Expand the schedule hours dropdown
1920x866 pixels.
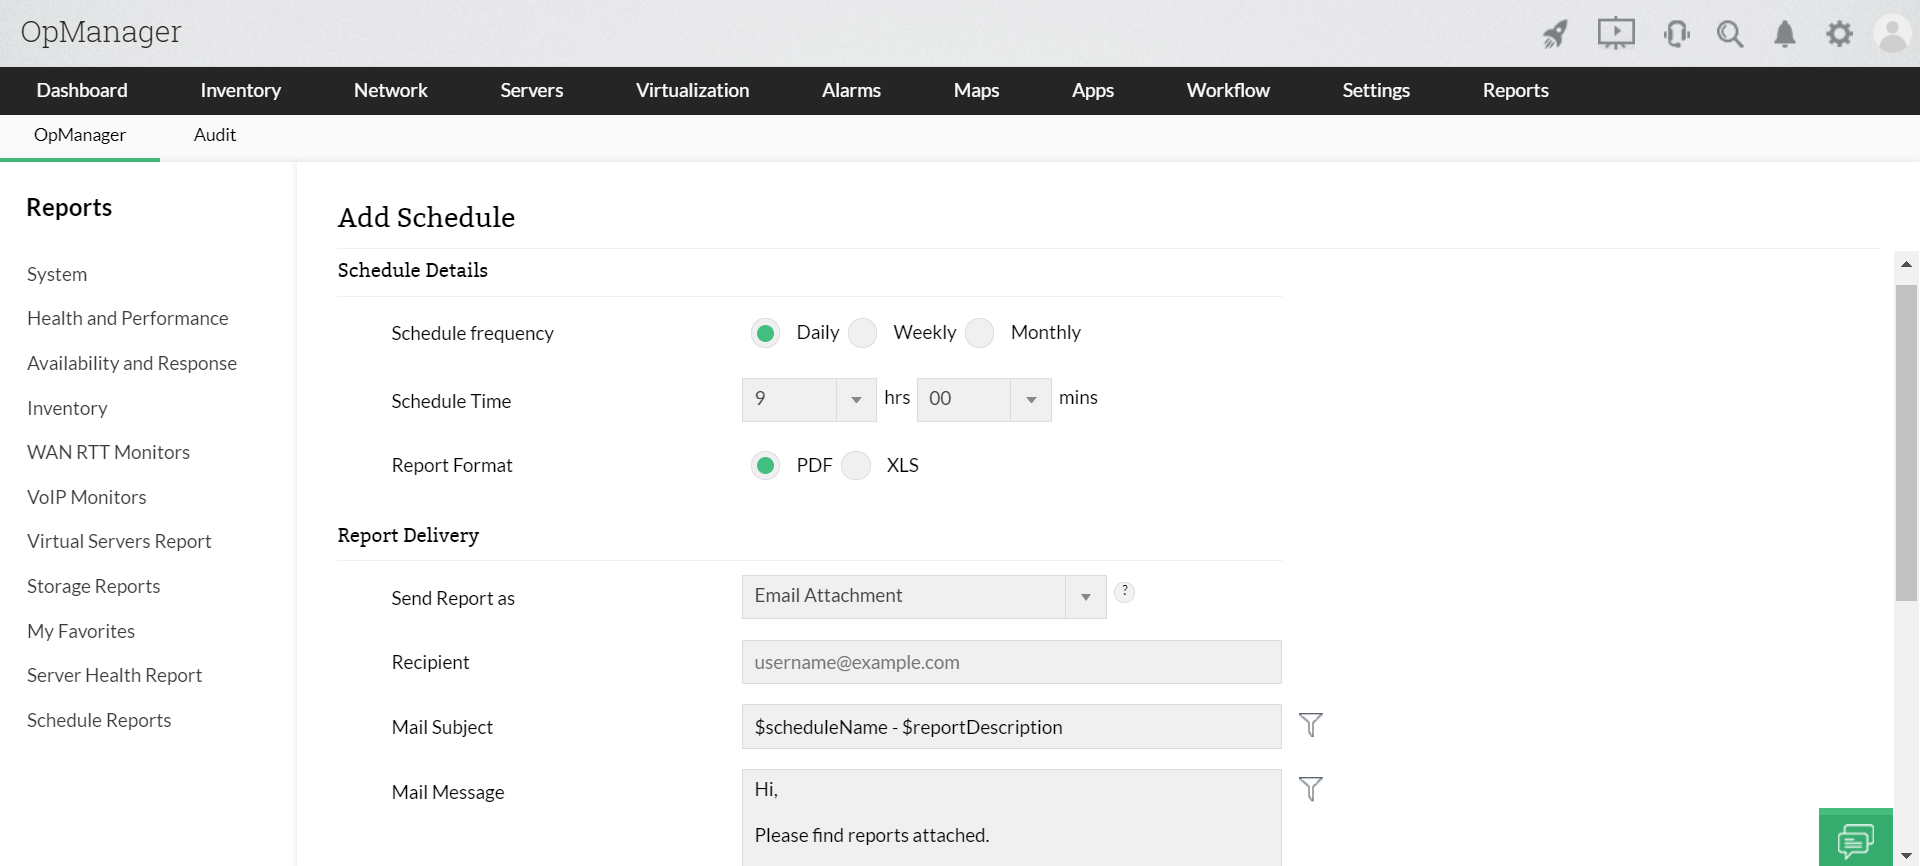856,400
